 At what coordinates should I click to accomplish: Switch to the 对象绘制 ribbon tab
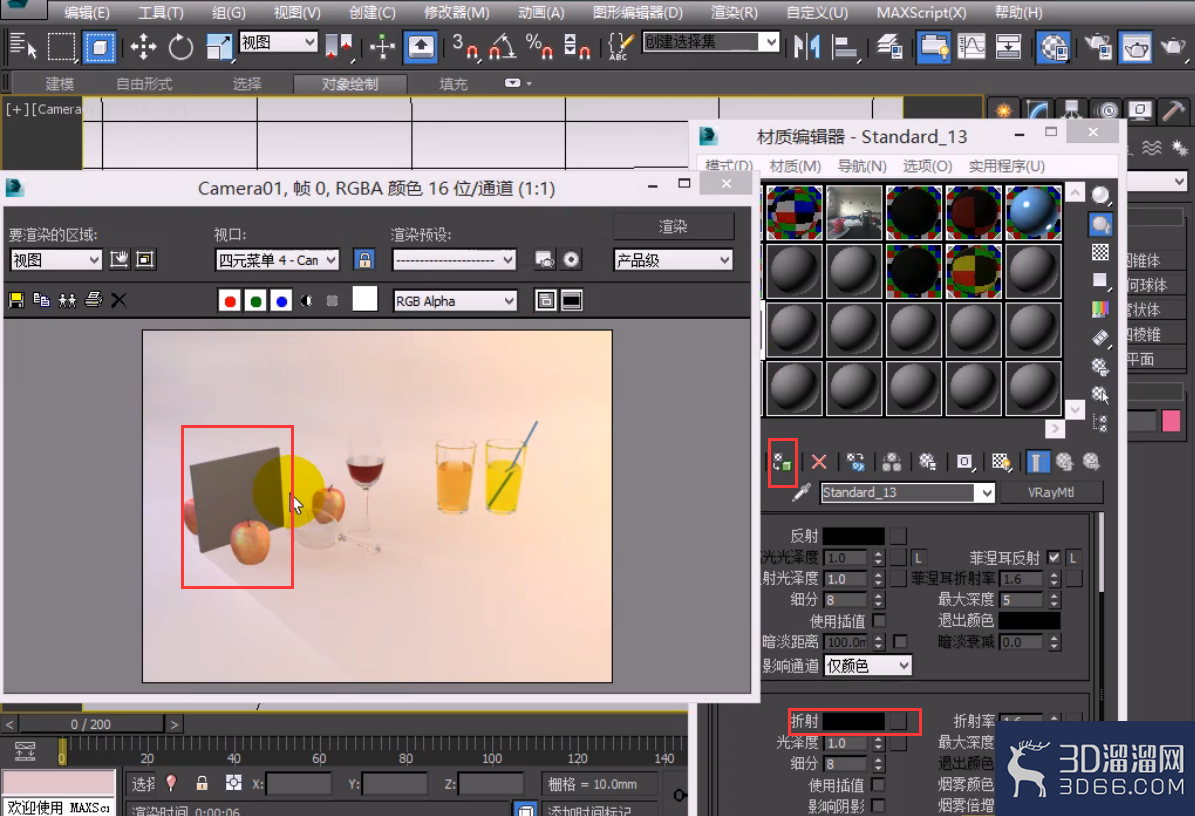pyautogui.click(x=349, y=84)
